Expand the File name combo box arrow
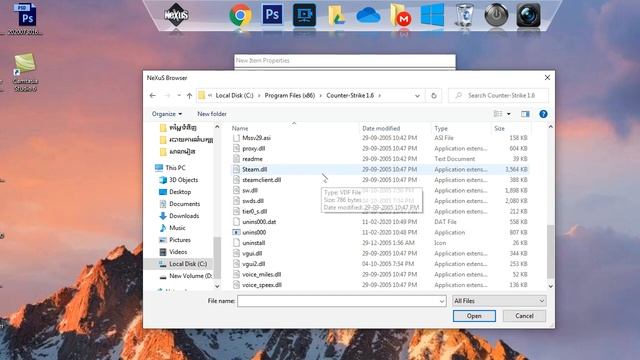 pyautogui.click(x=442, y=301)
